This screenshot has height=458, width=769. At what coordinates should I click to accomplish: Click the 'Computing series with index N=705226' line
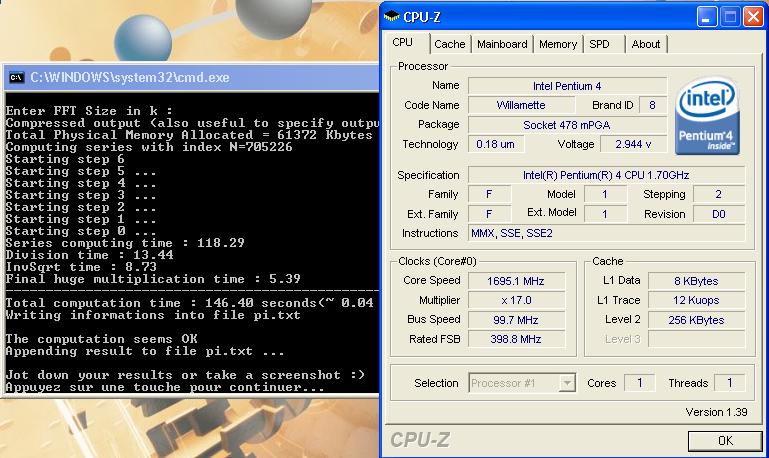(x=149, y=147)
